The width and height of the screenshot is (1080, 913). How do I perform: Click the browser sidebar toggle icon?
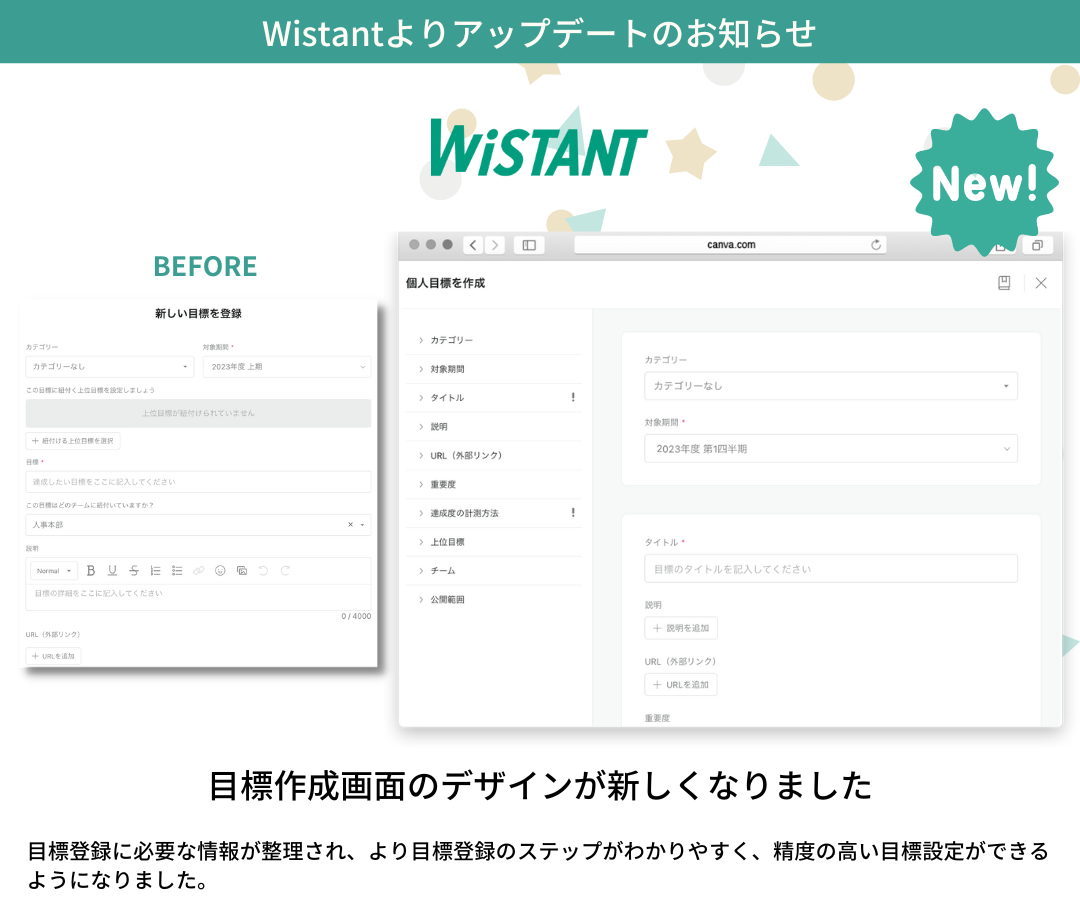pyautogui.click(x=529, y=245)
